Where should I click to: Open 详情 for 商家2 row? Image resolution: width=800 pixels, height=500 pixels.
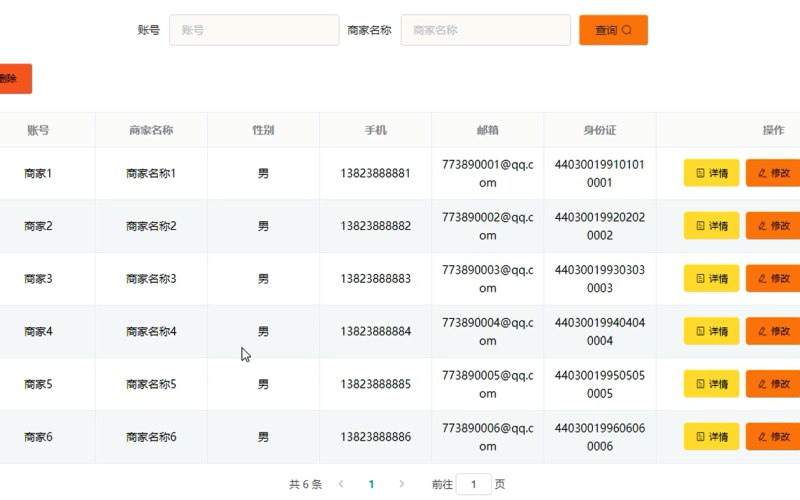pos(711,226)
